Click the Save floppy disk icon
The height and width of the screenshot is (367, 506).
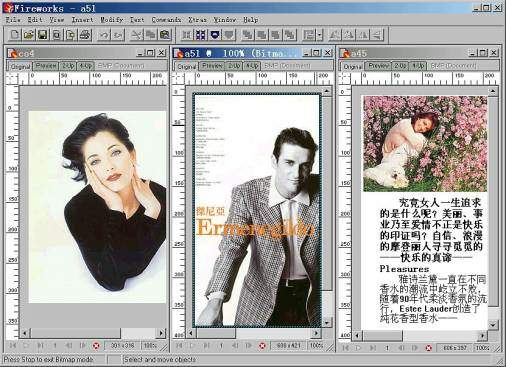click(43, 34)
